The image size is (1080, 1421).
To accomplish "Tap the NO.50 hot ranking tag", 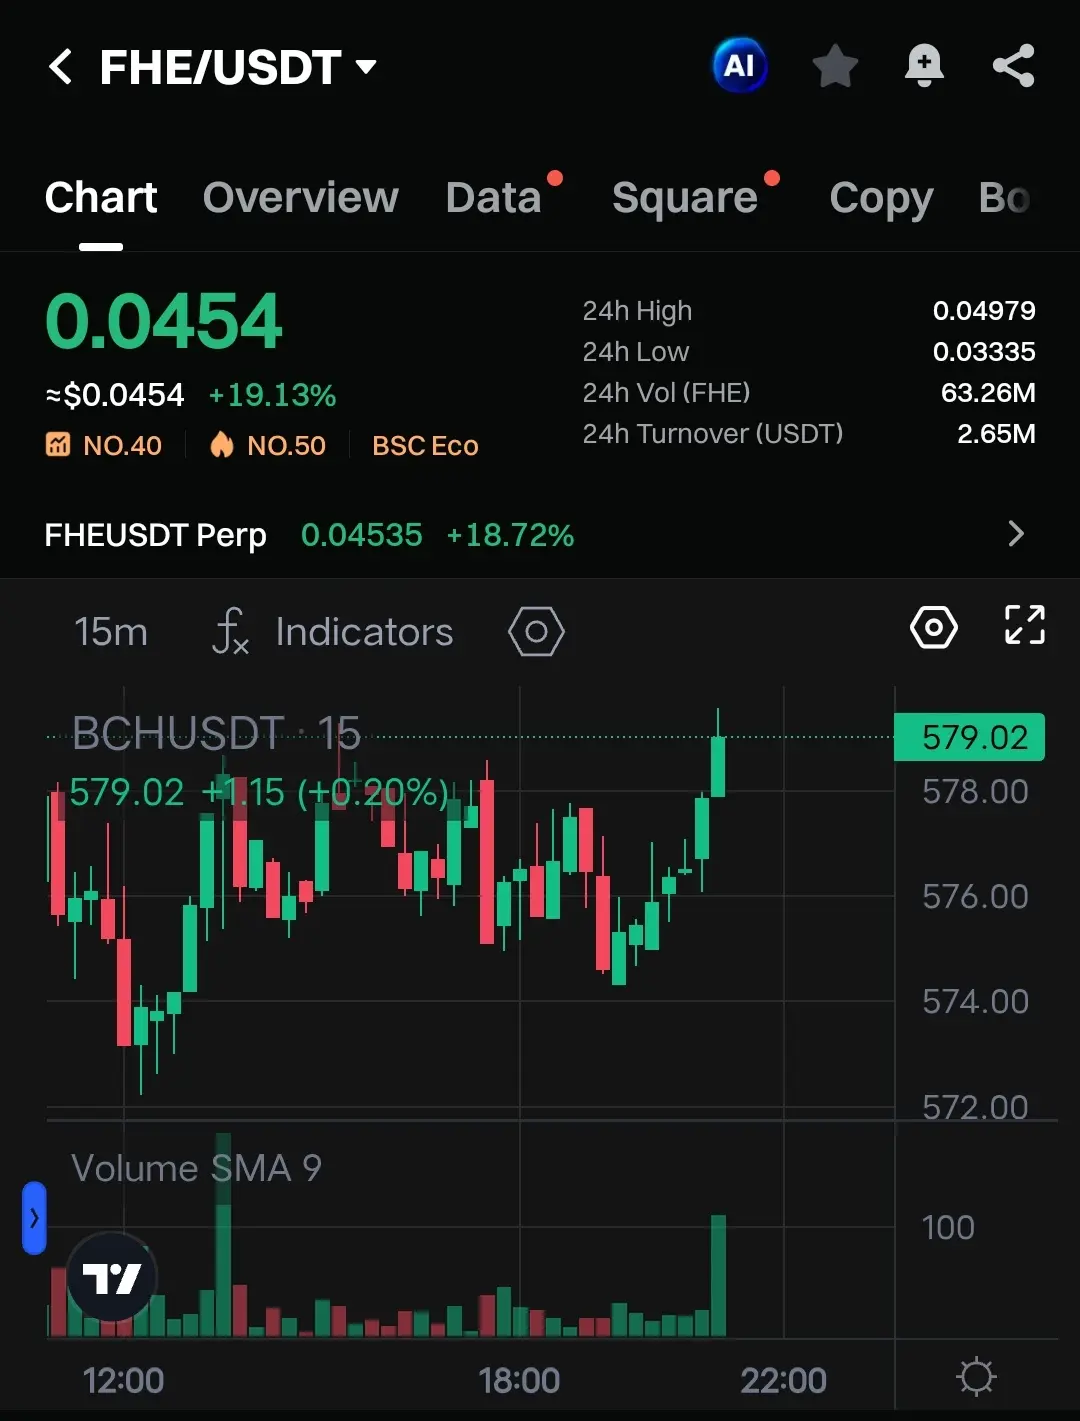I will pos(268,445).
